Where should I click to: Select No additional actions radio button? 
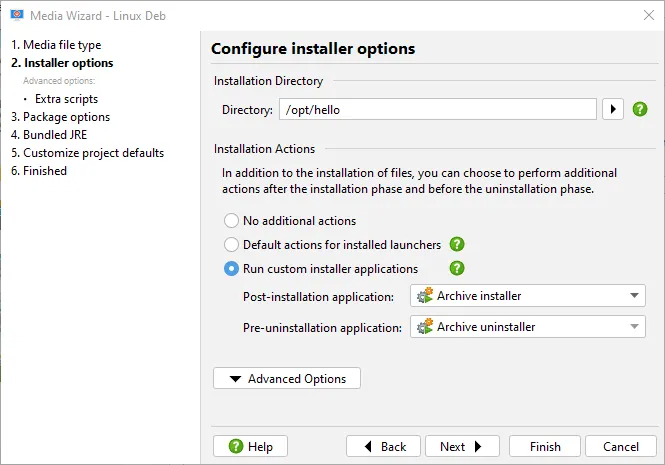[231, 221]
